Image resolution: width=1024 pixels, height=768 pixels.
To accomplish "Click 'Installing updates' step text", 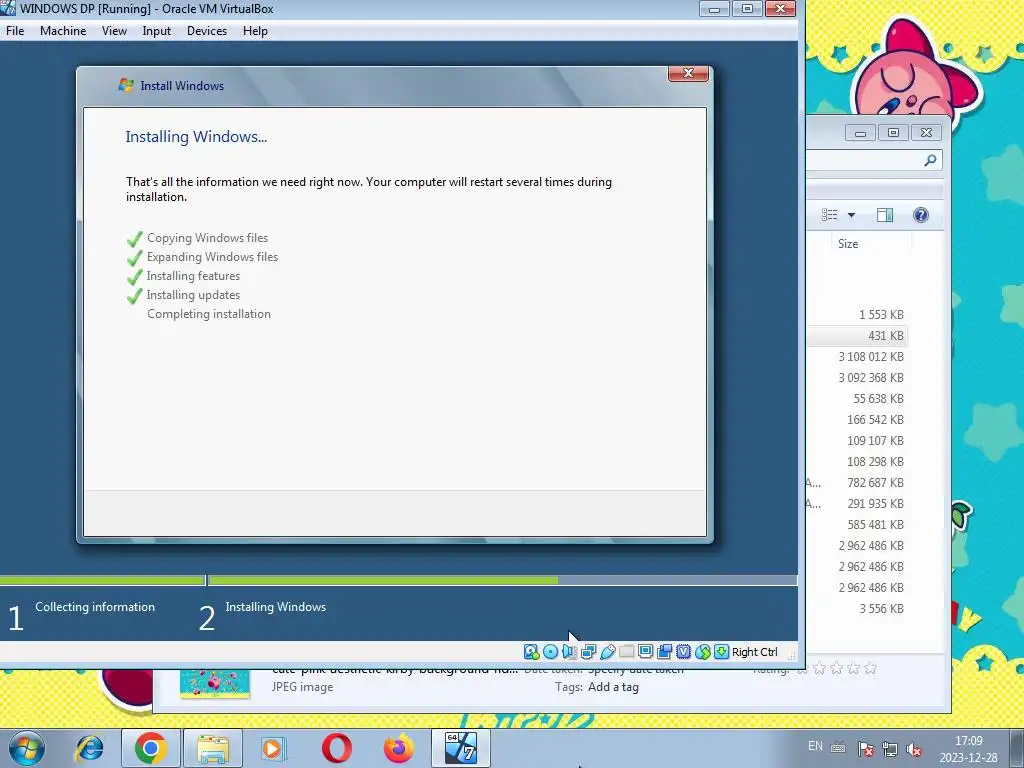I will pyautogui.click(x=193, y=295).
